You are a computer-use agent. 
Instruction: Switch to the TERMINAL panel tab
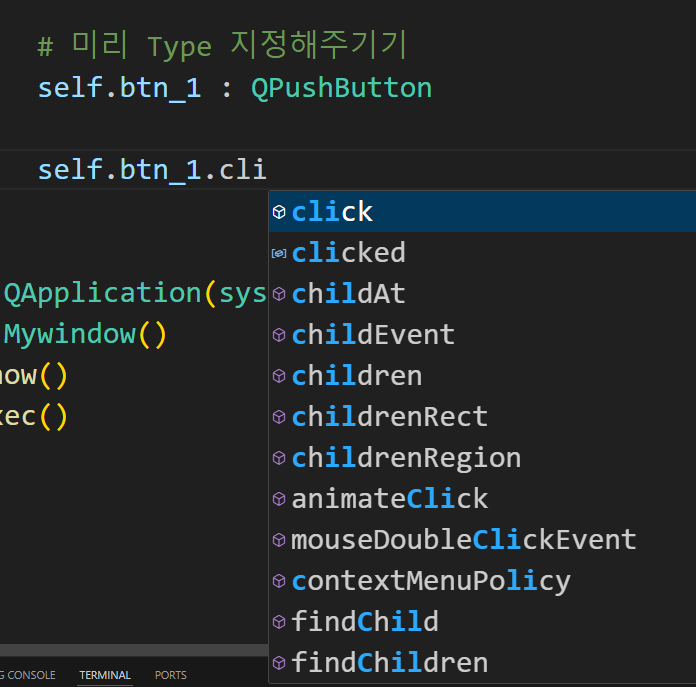point(105,675)
